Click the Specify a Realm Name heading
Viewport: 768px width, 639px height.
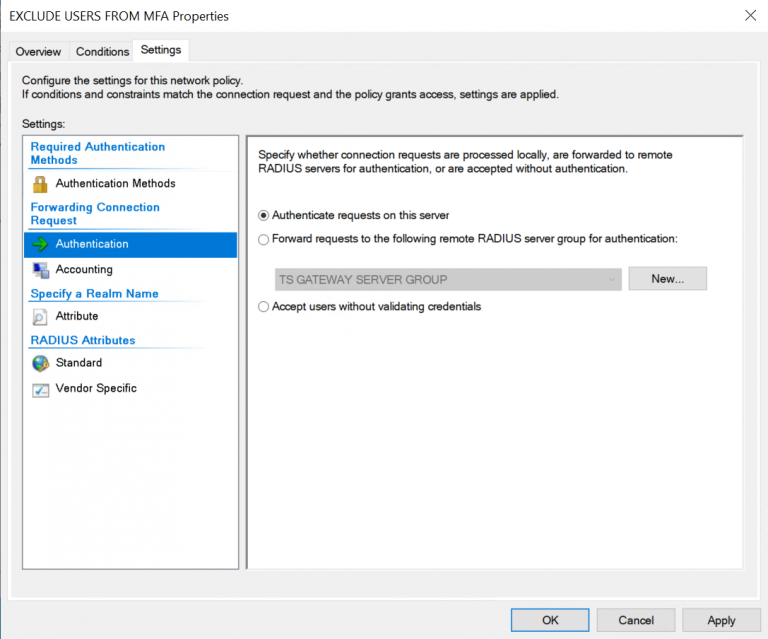[x=95, y=294]
